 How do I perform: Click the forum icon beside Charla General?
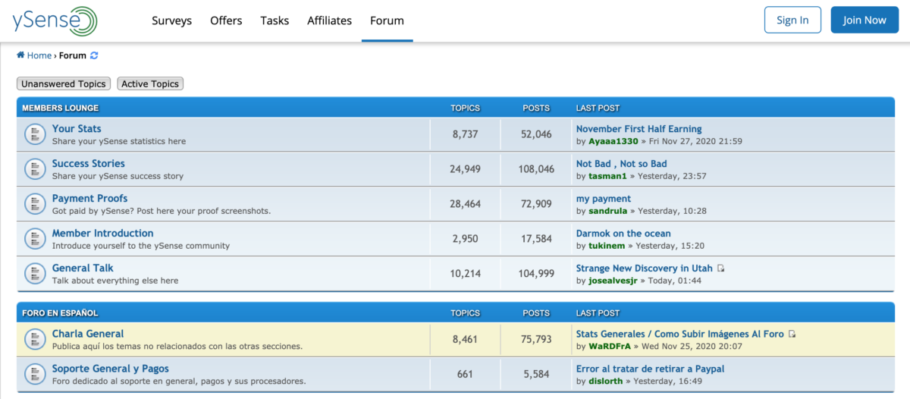coord(35,340)
